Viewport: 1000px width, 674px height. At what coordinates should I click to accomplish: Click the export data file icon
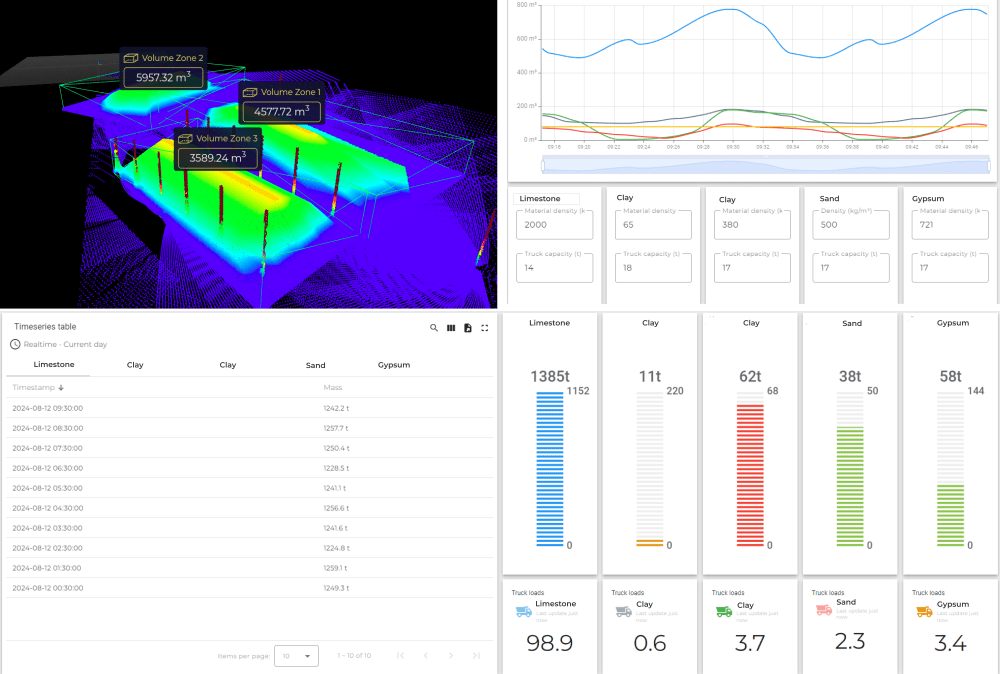coord(467,328)
